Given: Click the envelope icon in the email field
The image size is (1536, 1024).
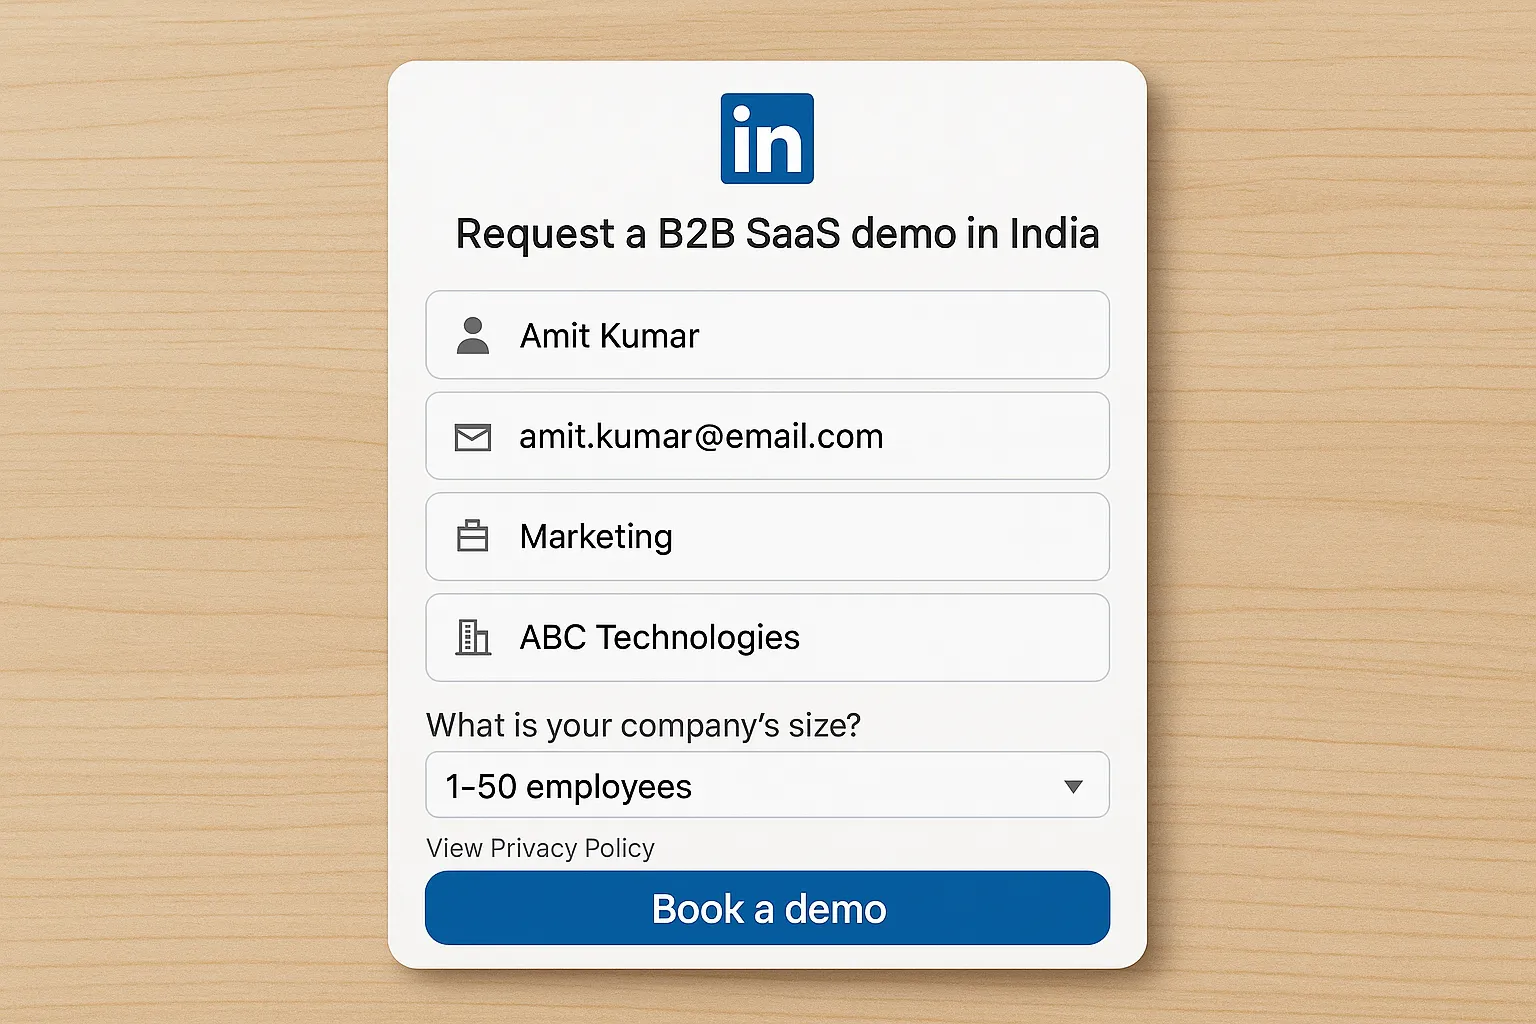Looking at the screenshot, I should (x=474, y=436).
